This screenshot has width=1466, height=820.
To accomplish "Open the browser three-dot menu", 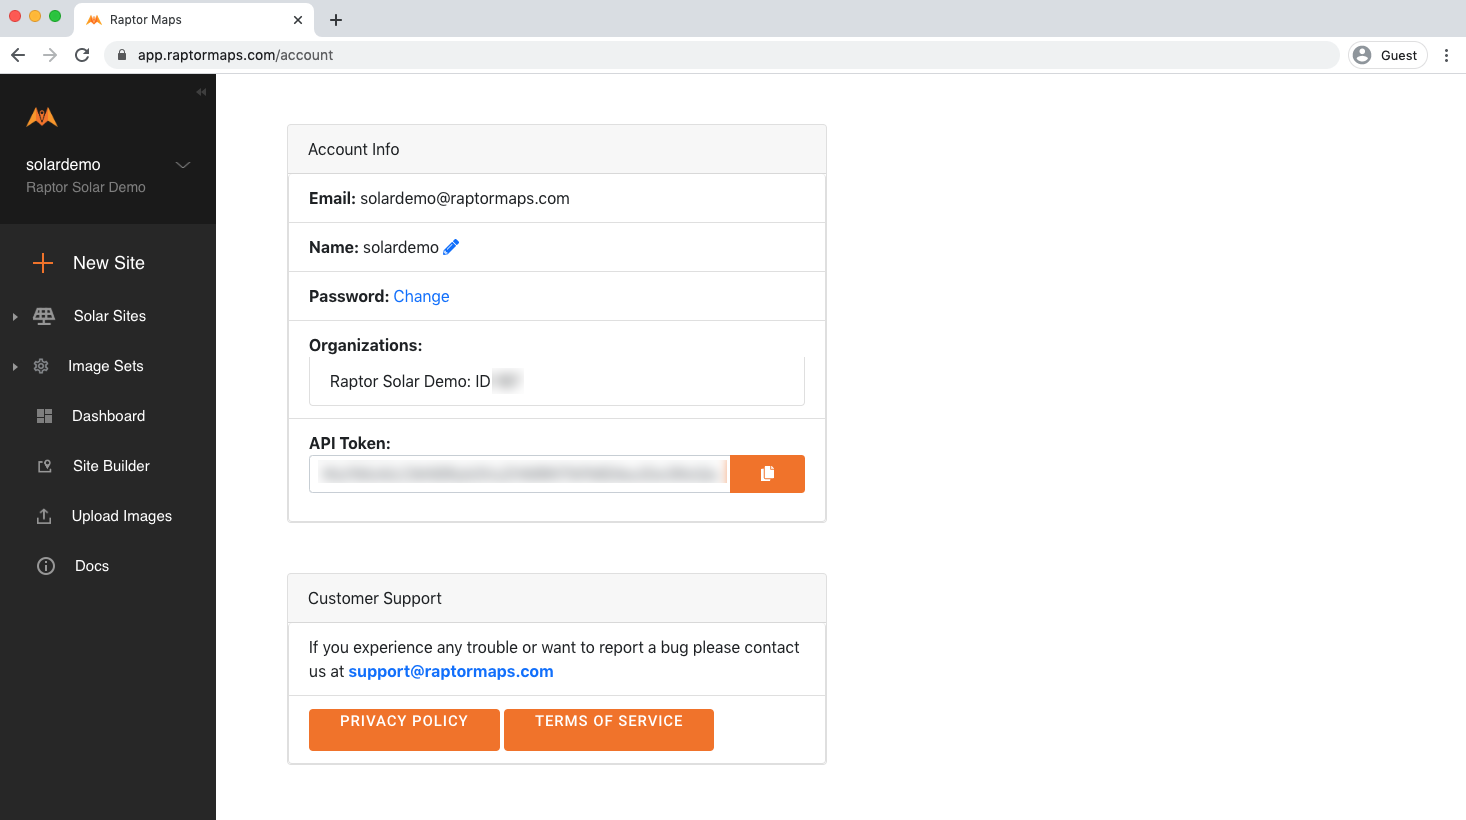I will (1446, 55).
